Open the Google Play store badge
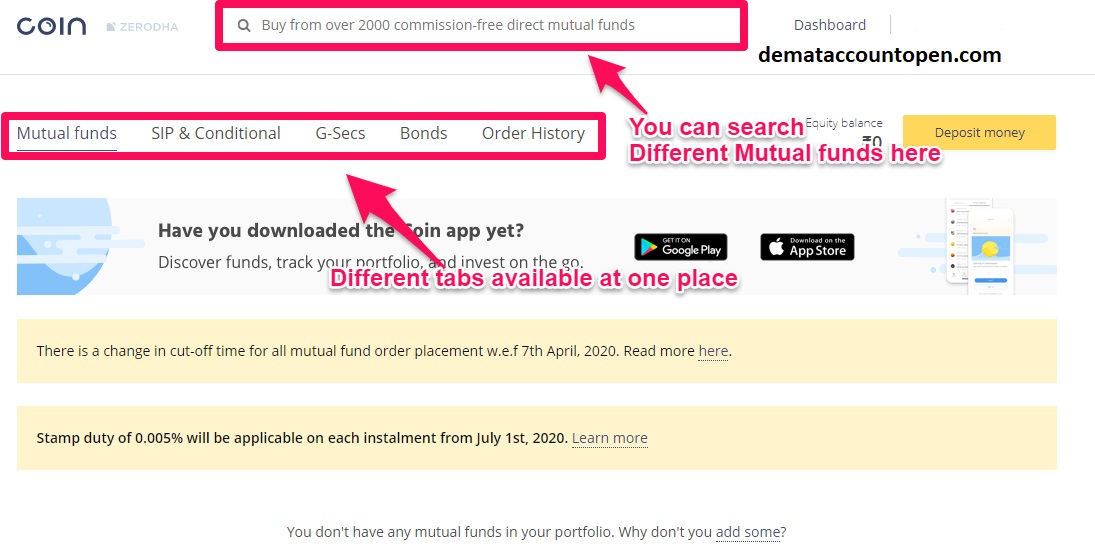Screen dimensions: 1095x552 [x=681, y=247]
